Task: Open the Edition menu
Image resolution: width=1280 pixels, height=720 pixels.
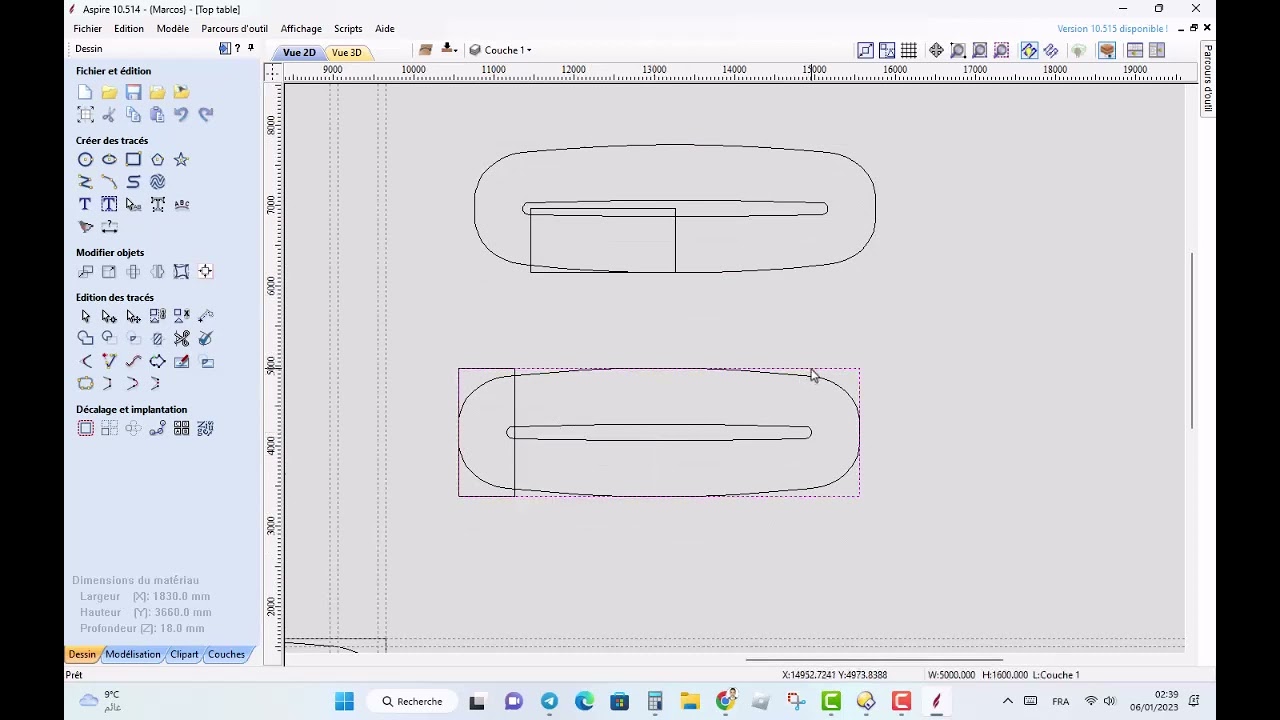Action: (x=129, y=28)
